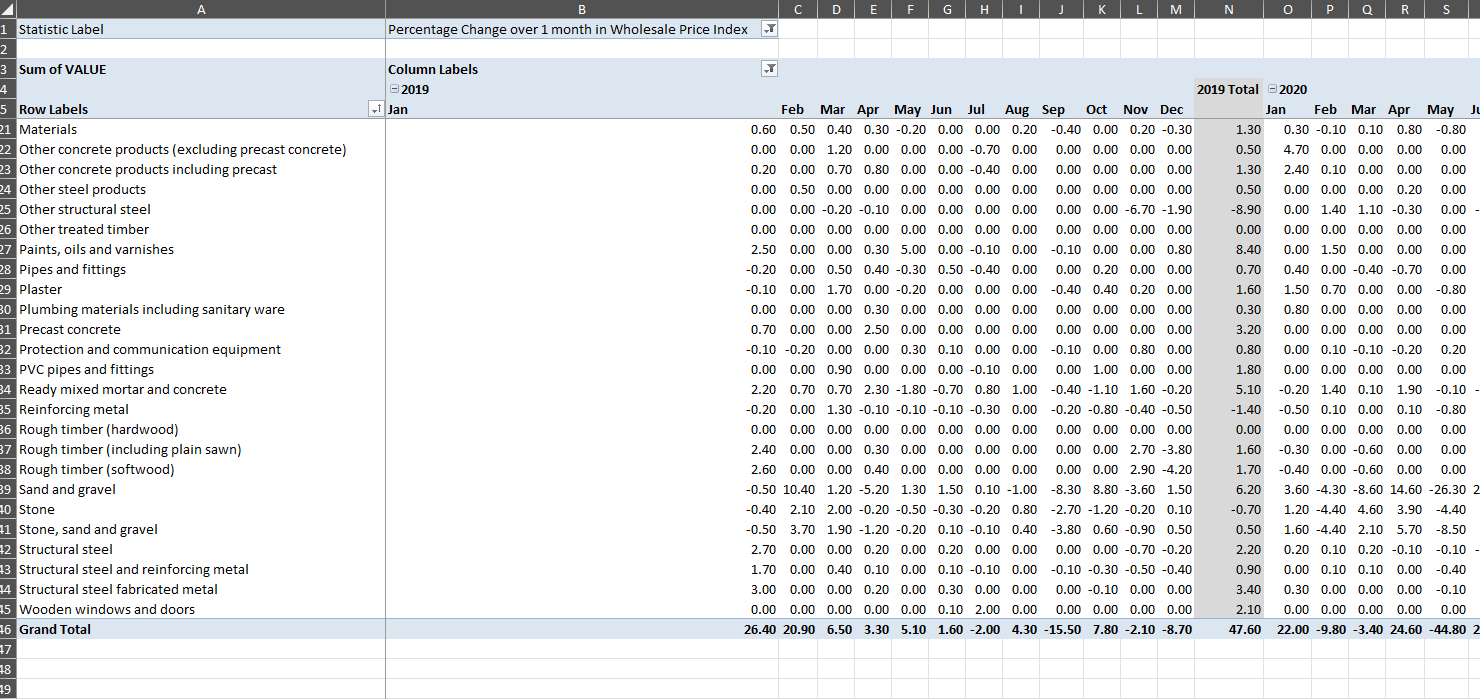Click the Select All corner button
The height and width of the screenshot is (699, 1480).
pos(7,8)
